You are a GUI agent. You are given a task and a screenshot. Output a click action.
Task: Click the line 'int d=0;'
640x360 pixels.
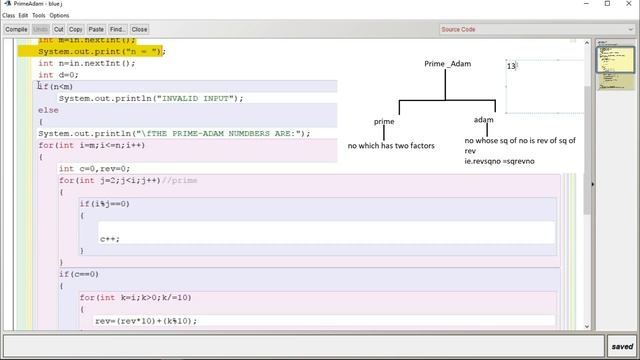[58, 75]
